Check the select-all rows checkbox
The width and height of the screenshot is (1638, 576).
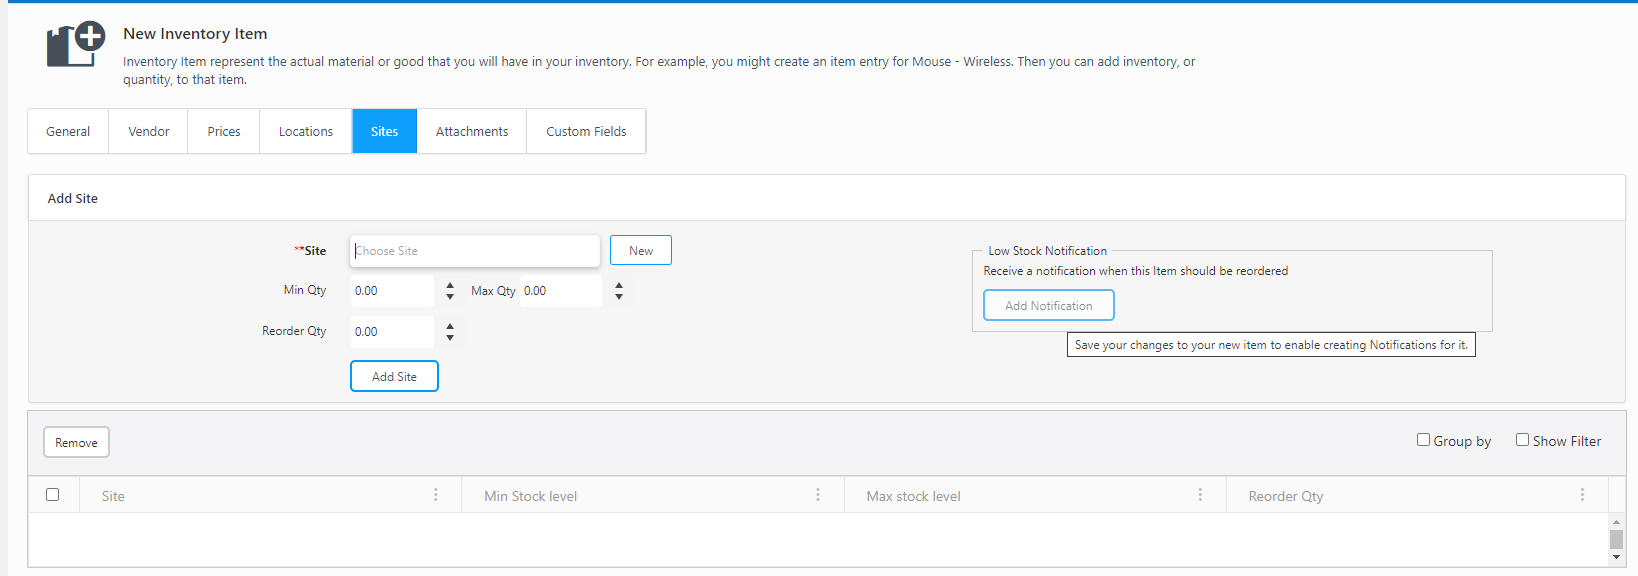tap(53, 494)
